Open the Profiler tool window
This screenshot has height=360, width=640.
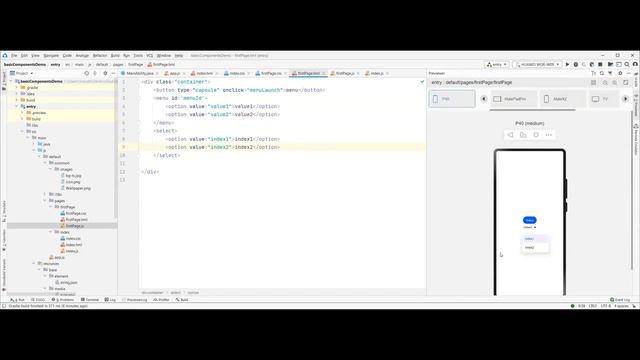[161, 300]
